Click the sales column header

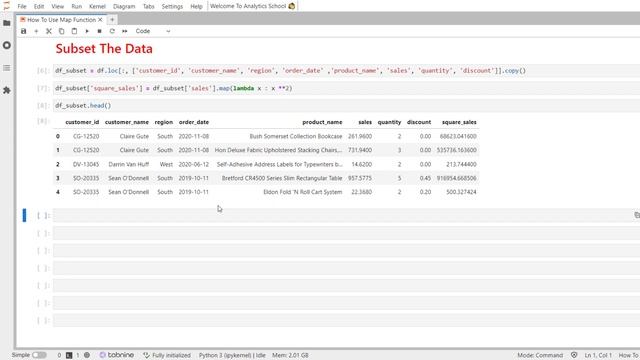[365, 122]
